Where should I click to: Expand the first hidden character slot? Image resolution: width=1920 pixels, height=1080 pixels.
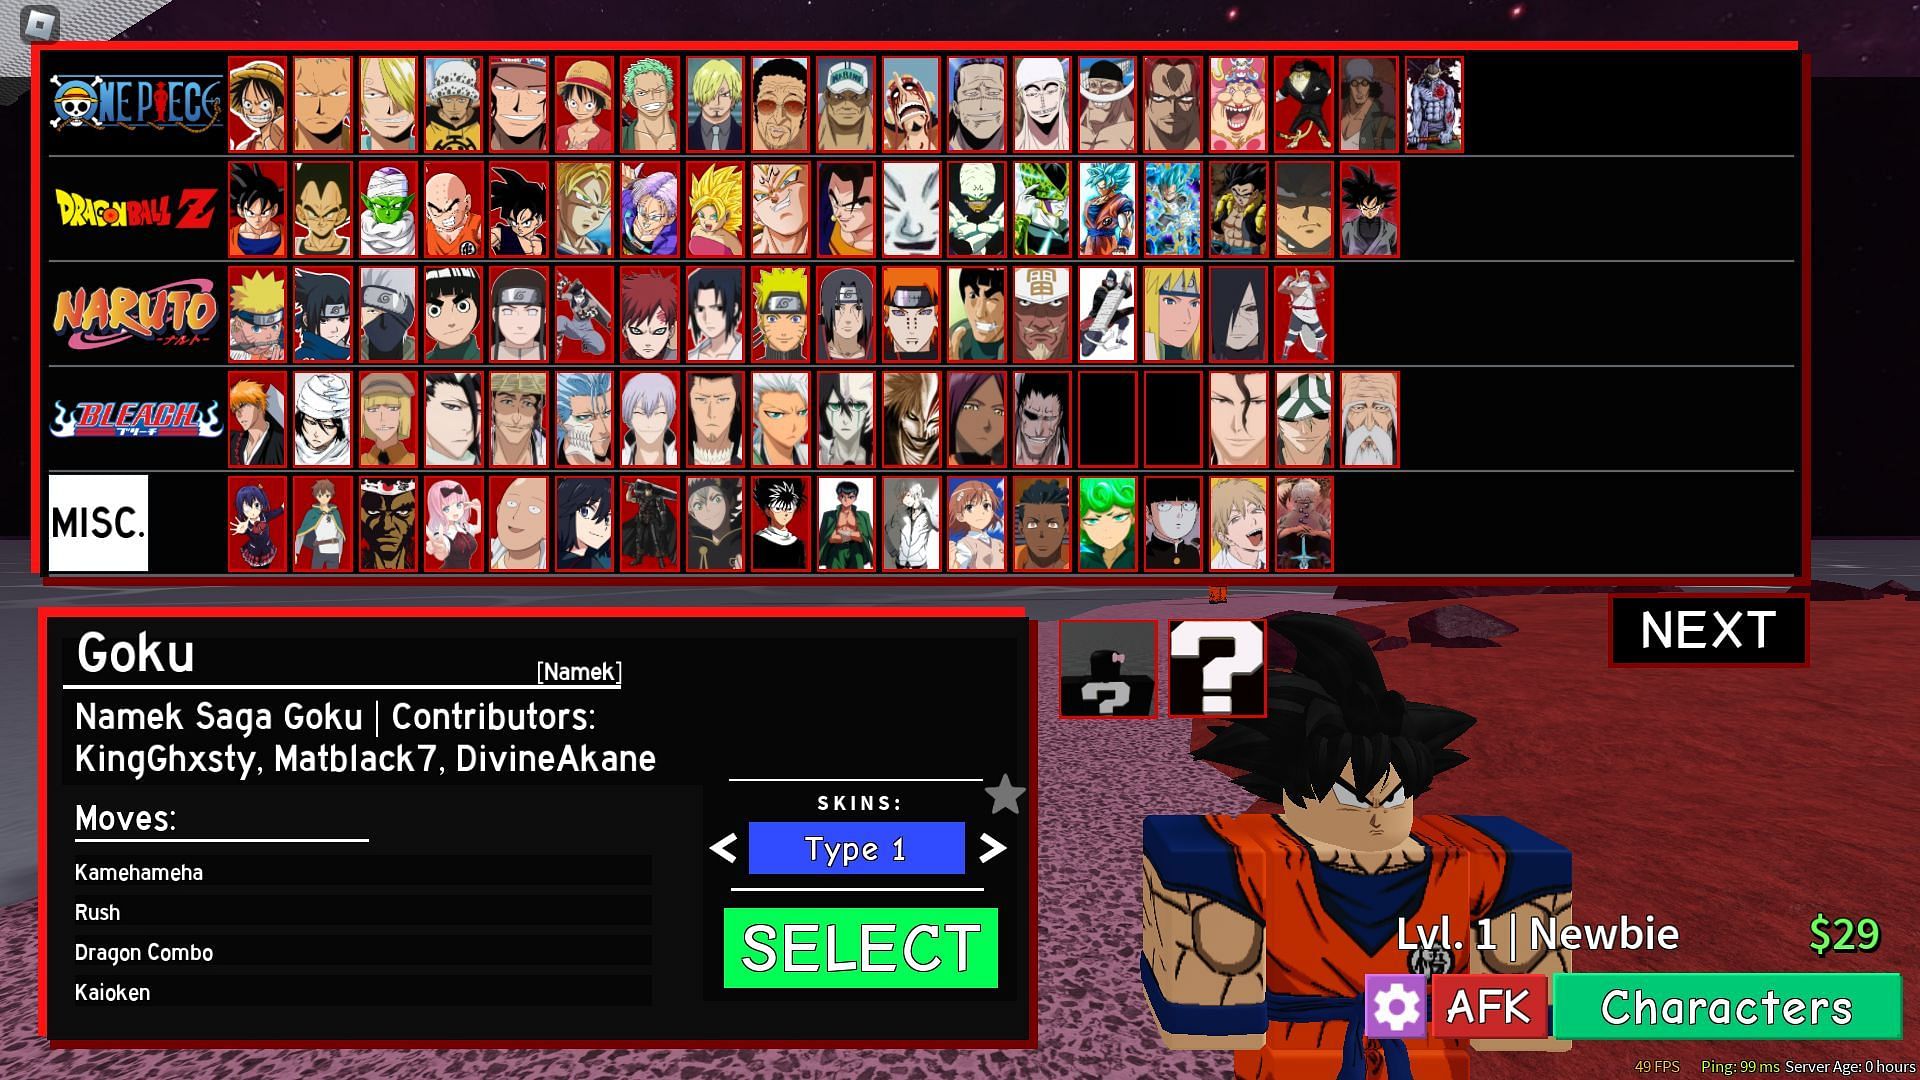1108,666
